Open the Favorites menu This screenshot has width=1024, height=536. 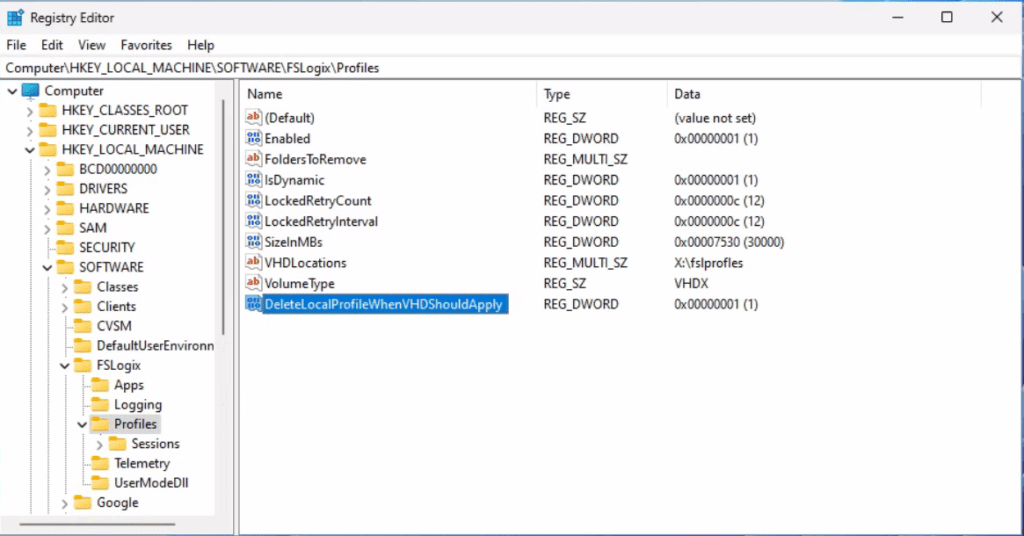(146, 45)
